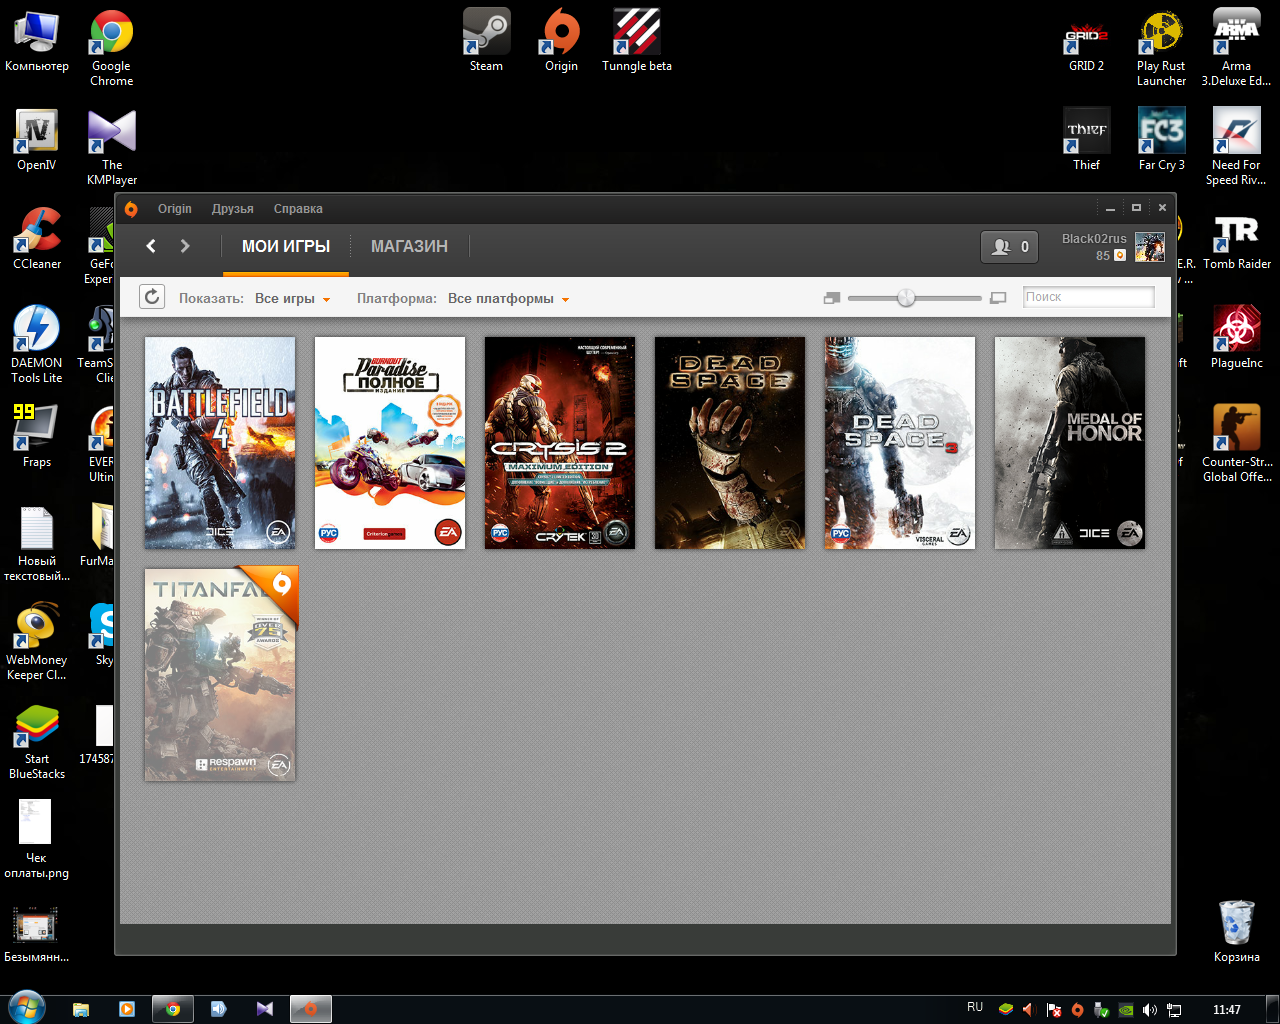The width and height of the screenshot is (1280, 1024).
Task: Click the Origin taskbar button
Action: (311, 1009)
